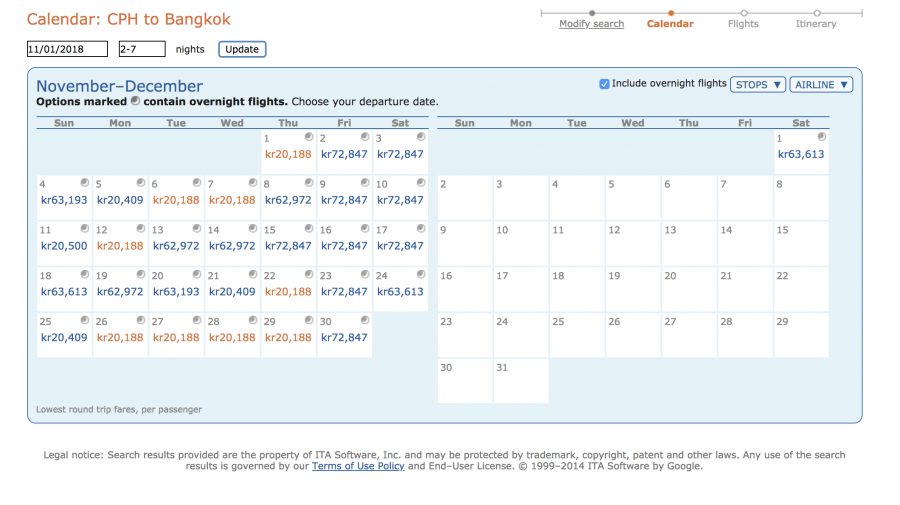Screen dimensions: 900x505
Task: Select kr20,188 fare on November 6
Action: pyautogui.click(x=176, y=200)
